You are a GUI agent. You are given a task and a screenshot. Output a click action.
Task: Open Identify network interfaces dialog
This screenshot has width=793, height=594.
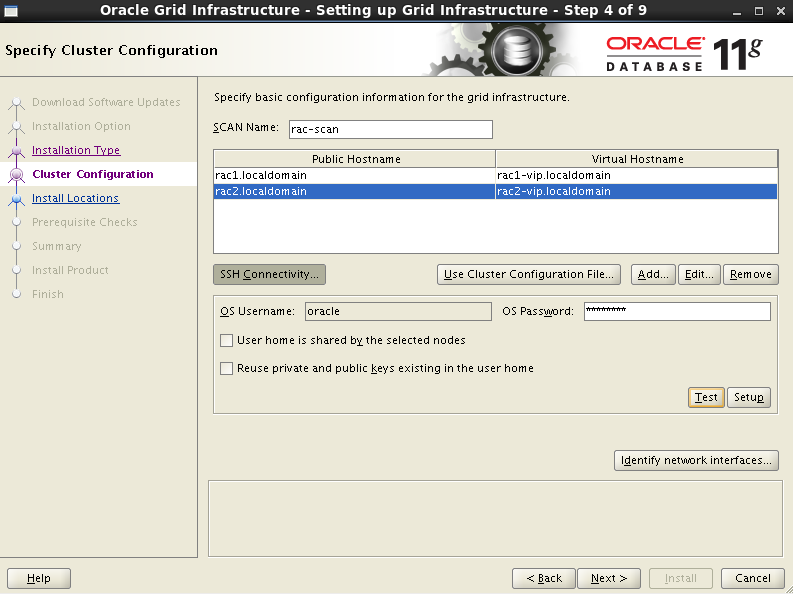pos(696,461)
